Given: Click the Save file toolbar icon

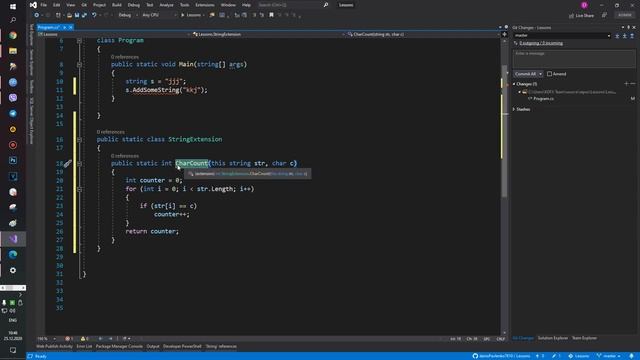Looking at the screenshot, I should pyautogui.click(x=77, y=15).
